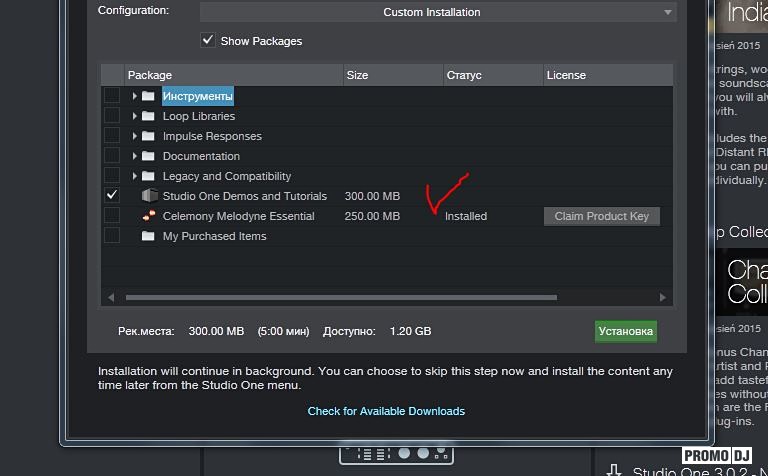Tick the Celemony Melodyne Essential checkbox
Screen dimensions: 768x476
(112, 215)
